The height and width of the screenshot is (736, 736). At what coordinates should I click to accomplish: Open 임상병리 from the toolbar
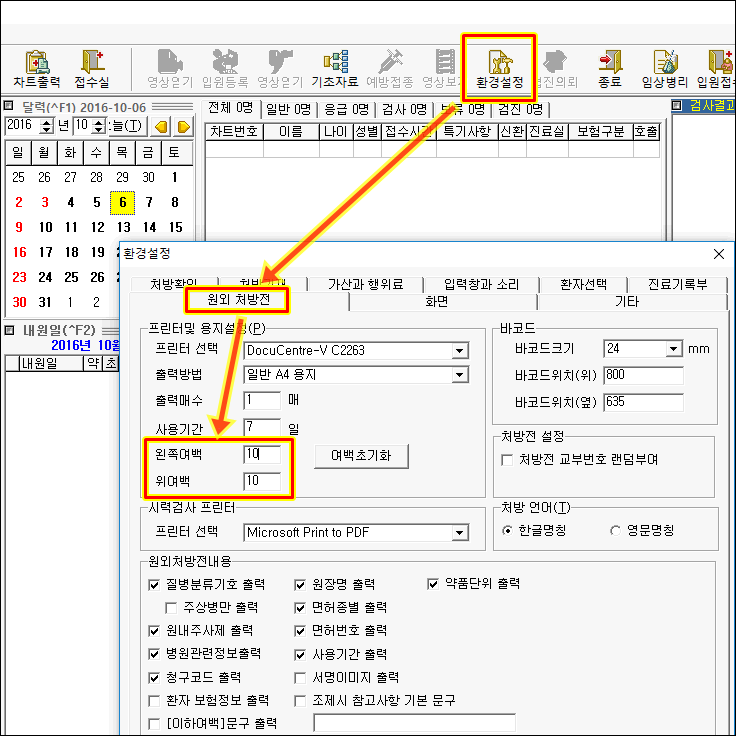665,67
